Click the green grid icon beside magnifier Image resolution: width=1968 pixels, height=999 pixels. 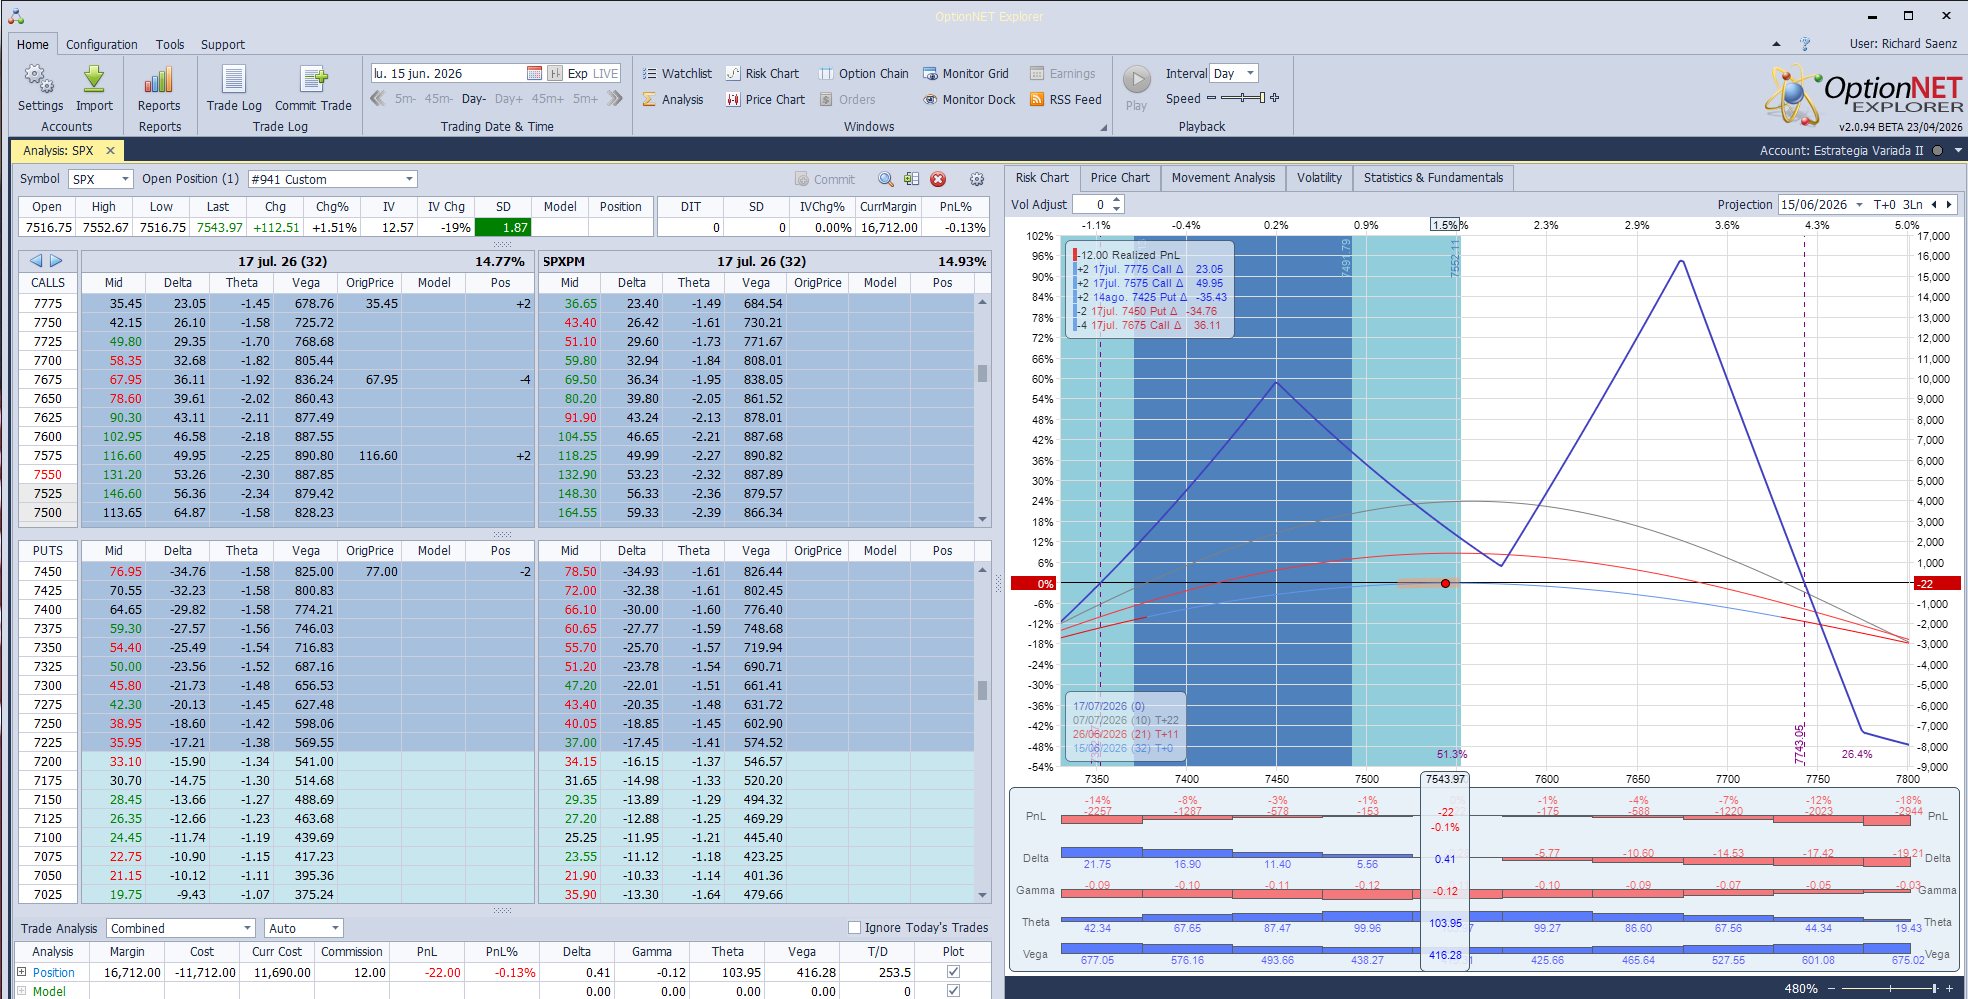pos(911,179)
